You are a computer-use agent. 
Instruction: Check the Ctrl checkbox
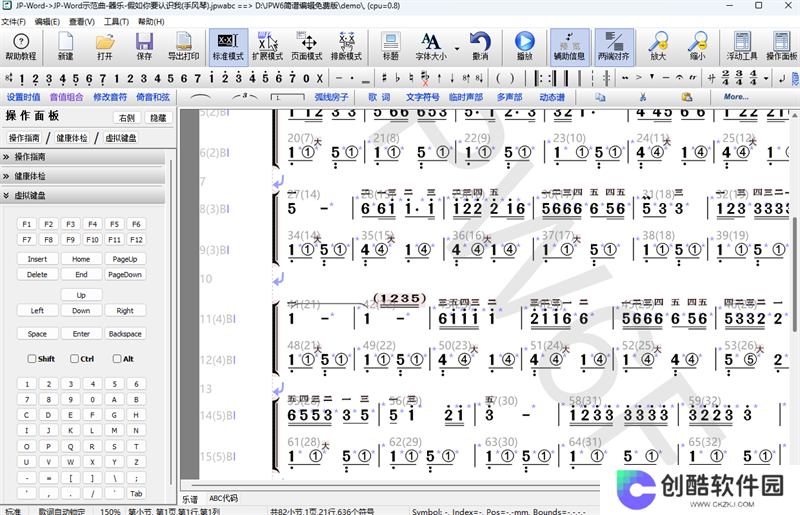[74, 358]
